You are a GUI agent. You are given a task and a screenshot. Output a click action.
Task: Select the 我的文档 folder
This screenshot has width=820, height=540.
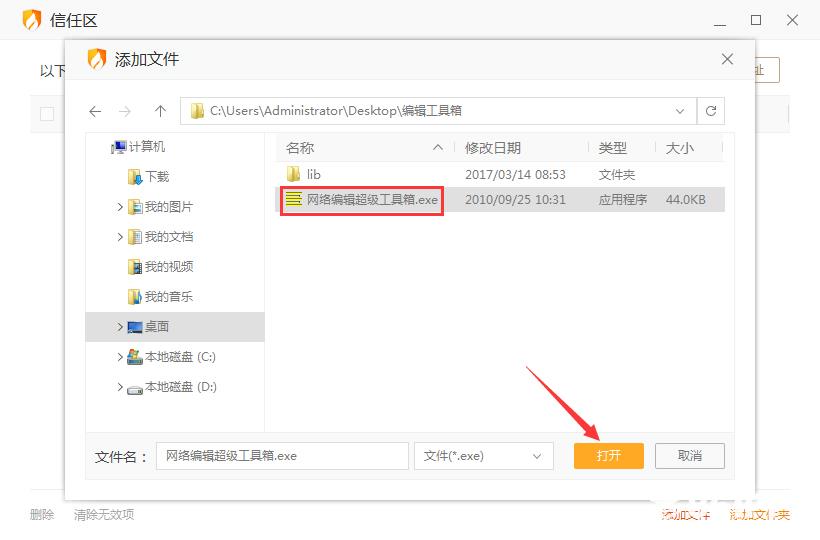[161, 237]
